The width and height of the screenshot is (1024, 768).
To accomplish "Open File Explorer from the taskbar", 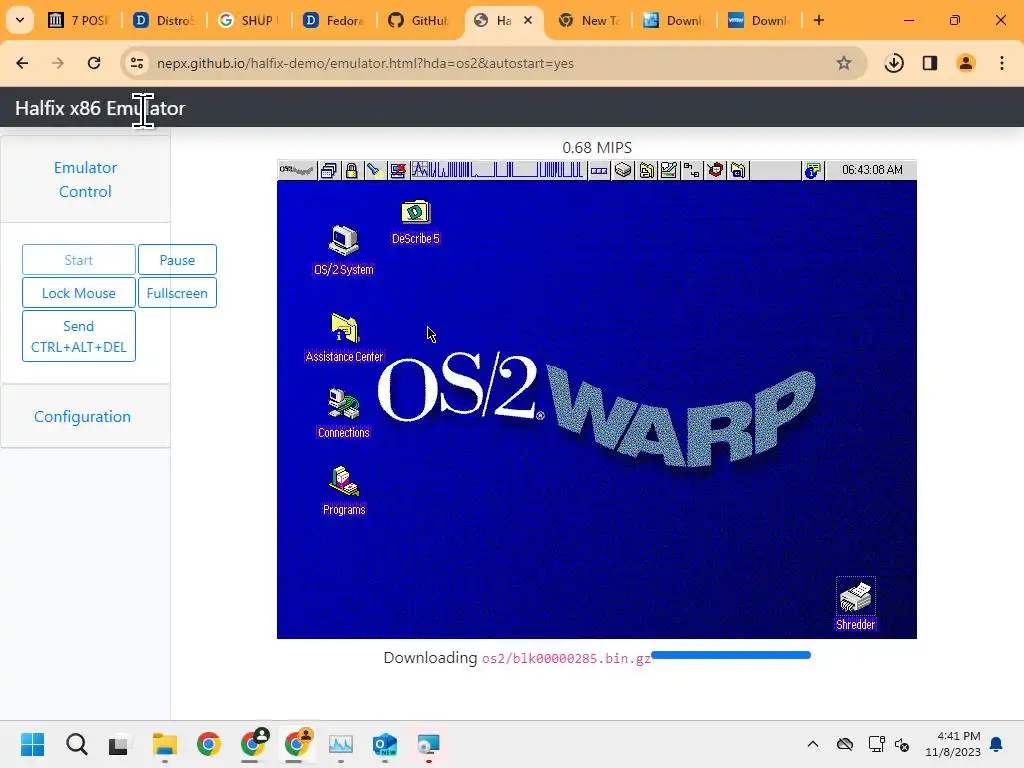I will (165, 744).
